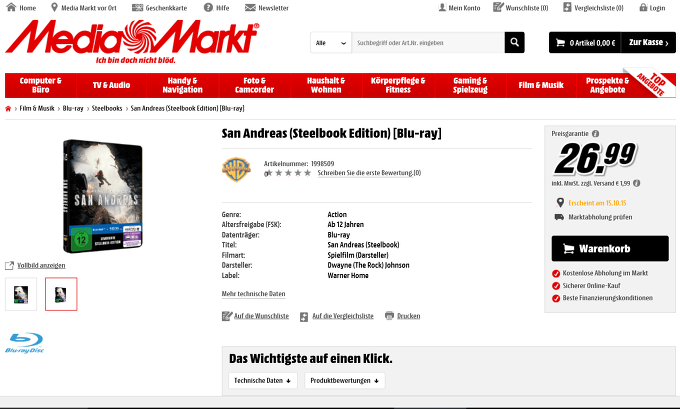Click the shipping cost info icon
Viewport: 680px width, 409px height.
(x=636, y=183)
